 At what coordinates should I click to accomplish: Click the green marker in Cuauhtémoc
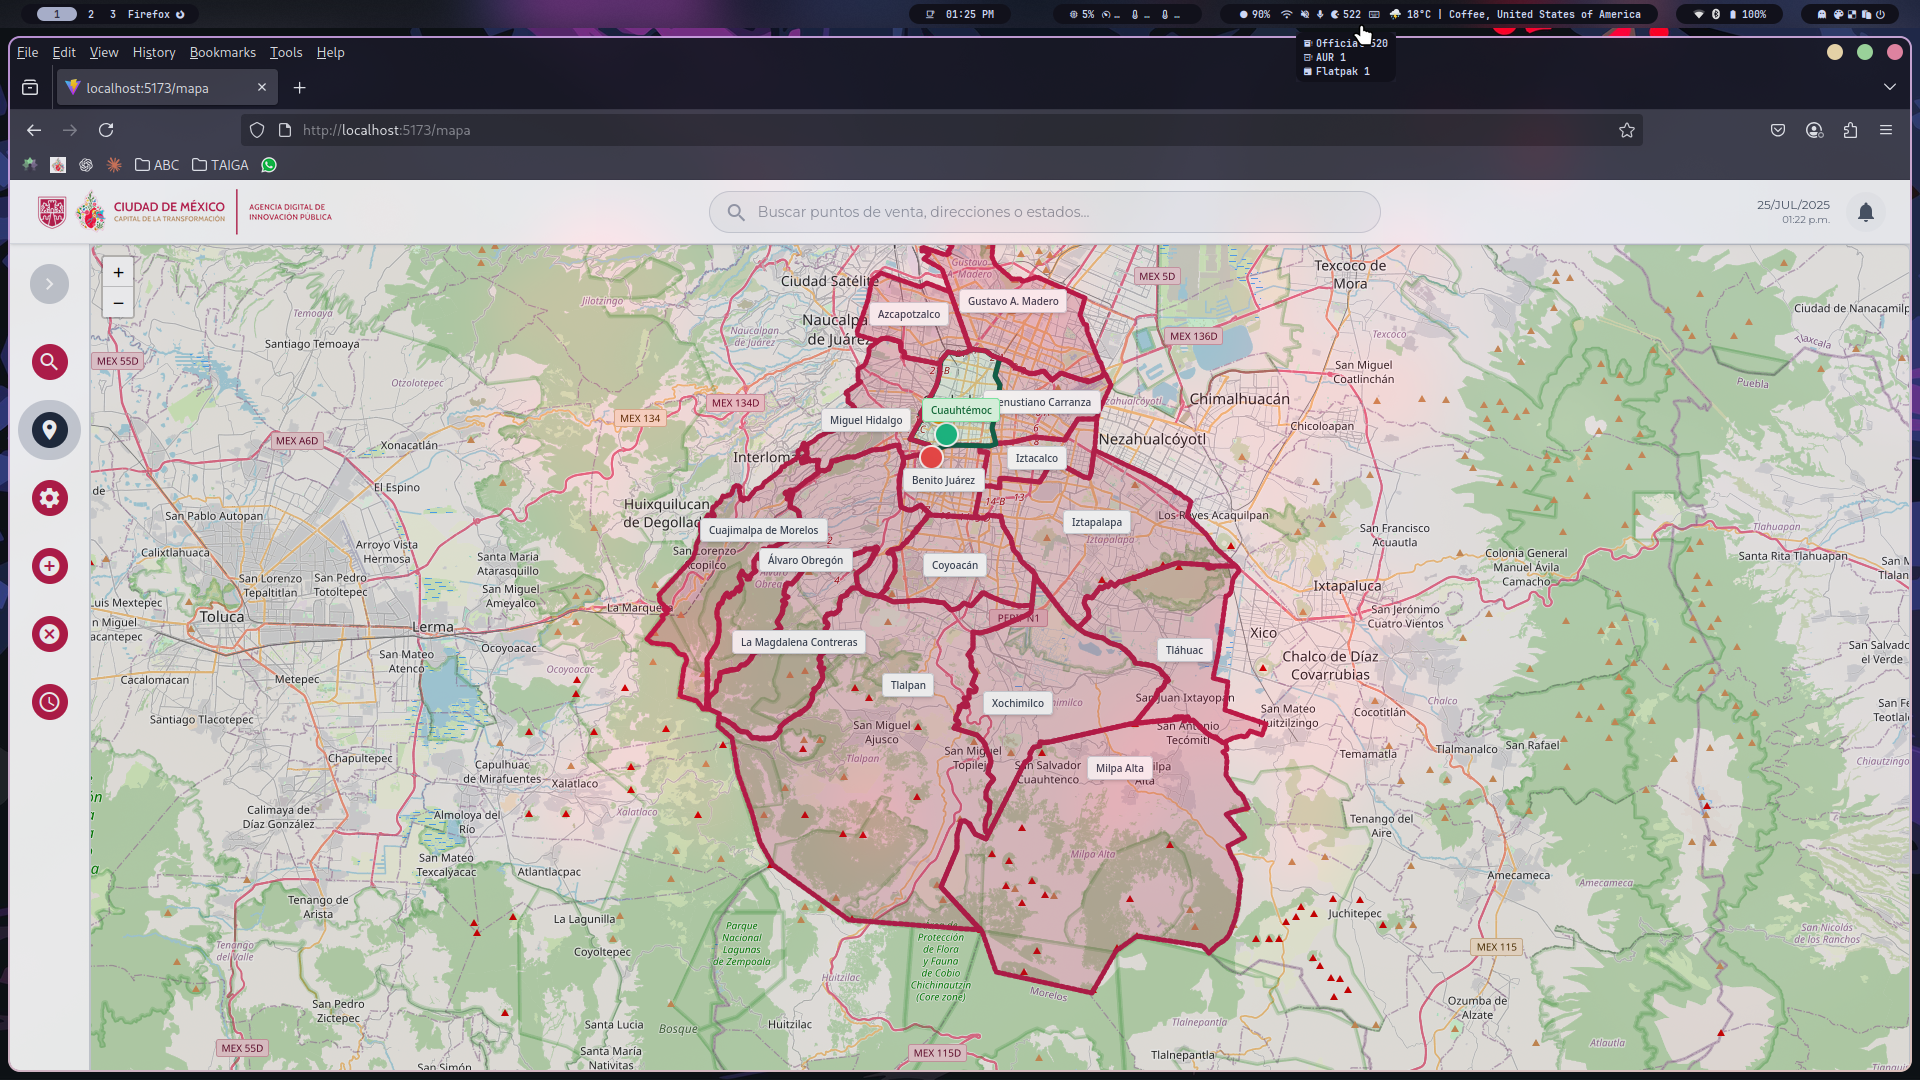[946, 435]
